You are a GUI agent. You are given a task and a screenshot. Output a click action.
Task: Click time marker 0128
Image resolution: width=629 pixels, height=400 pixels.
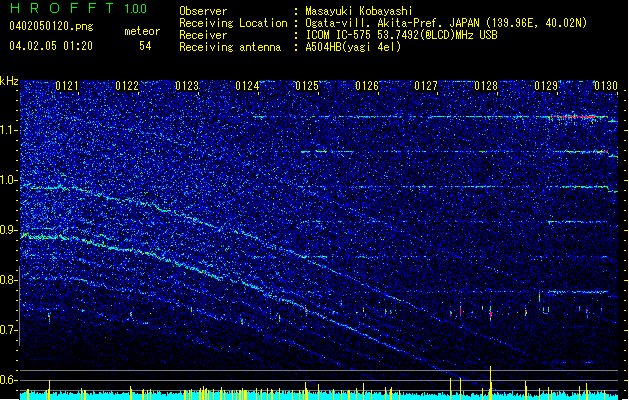pyautogui.click(x=486, y=86)
